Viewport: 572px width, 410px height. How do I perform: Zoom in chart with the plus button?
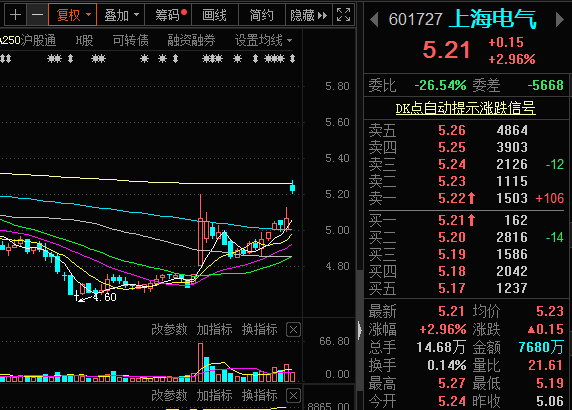pos(15,15)
